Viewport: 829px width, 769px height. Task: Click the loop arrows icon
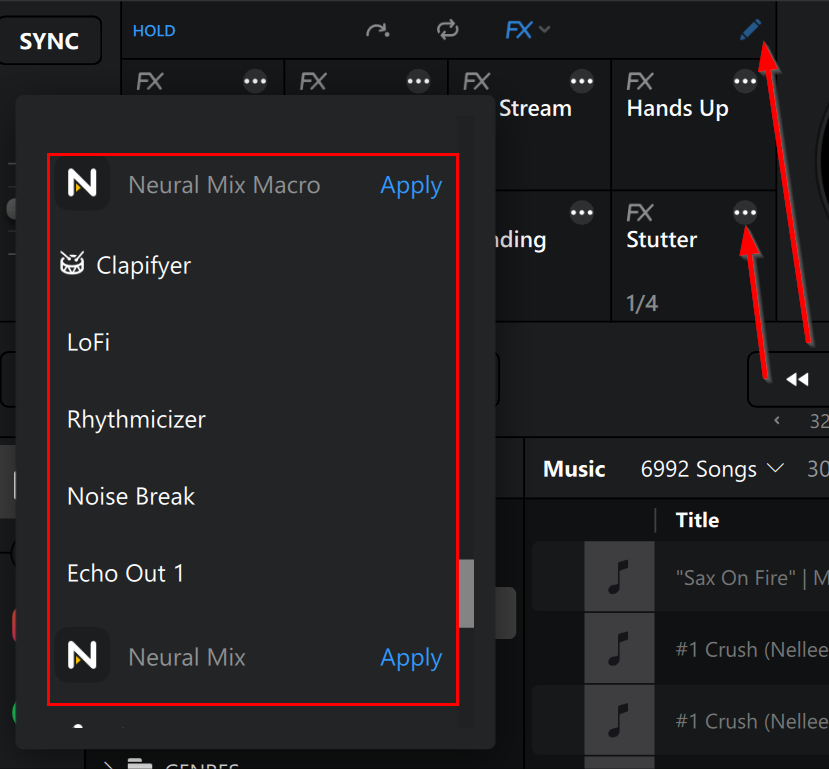click(x=448, y=30)
